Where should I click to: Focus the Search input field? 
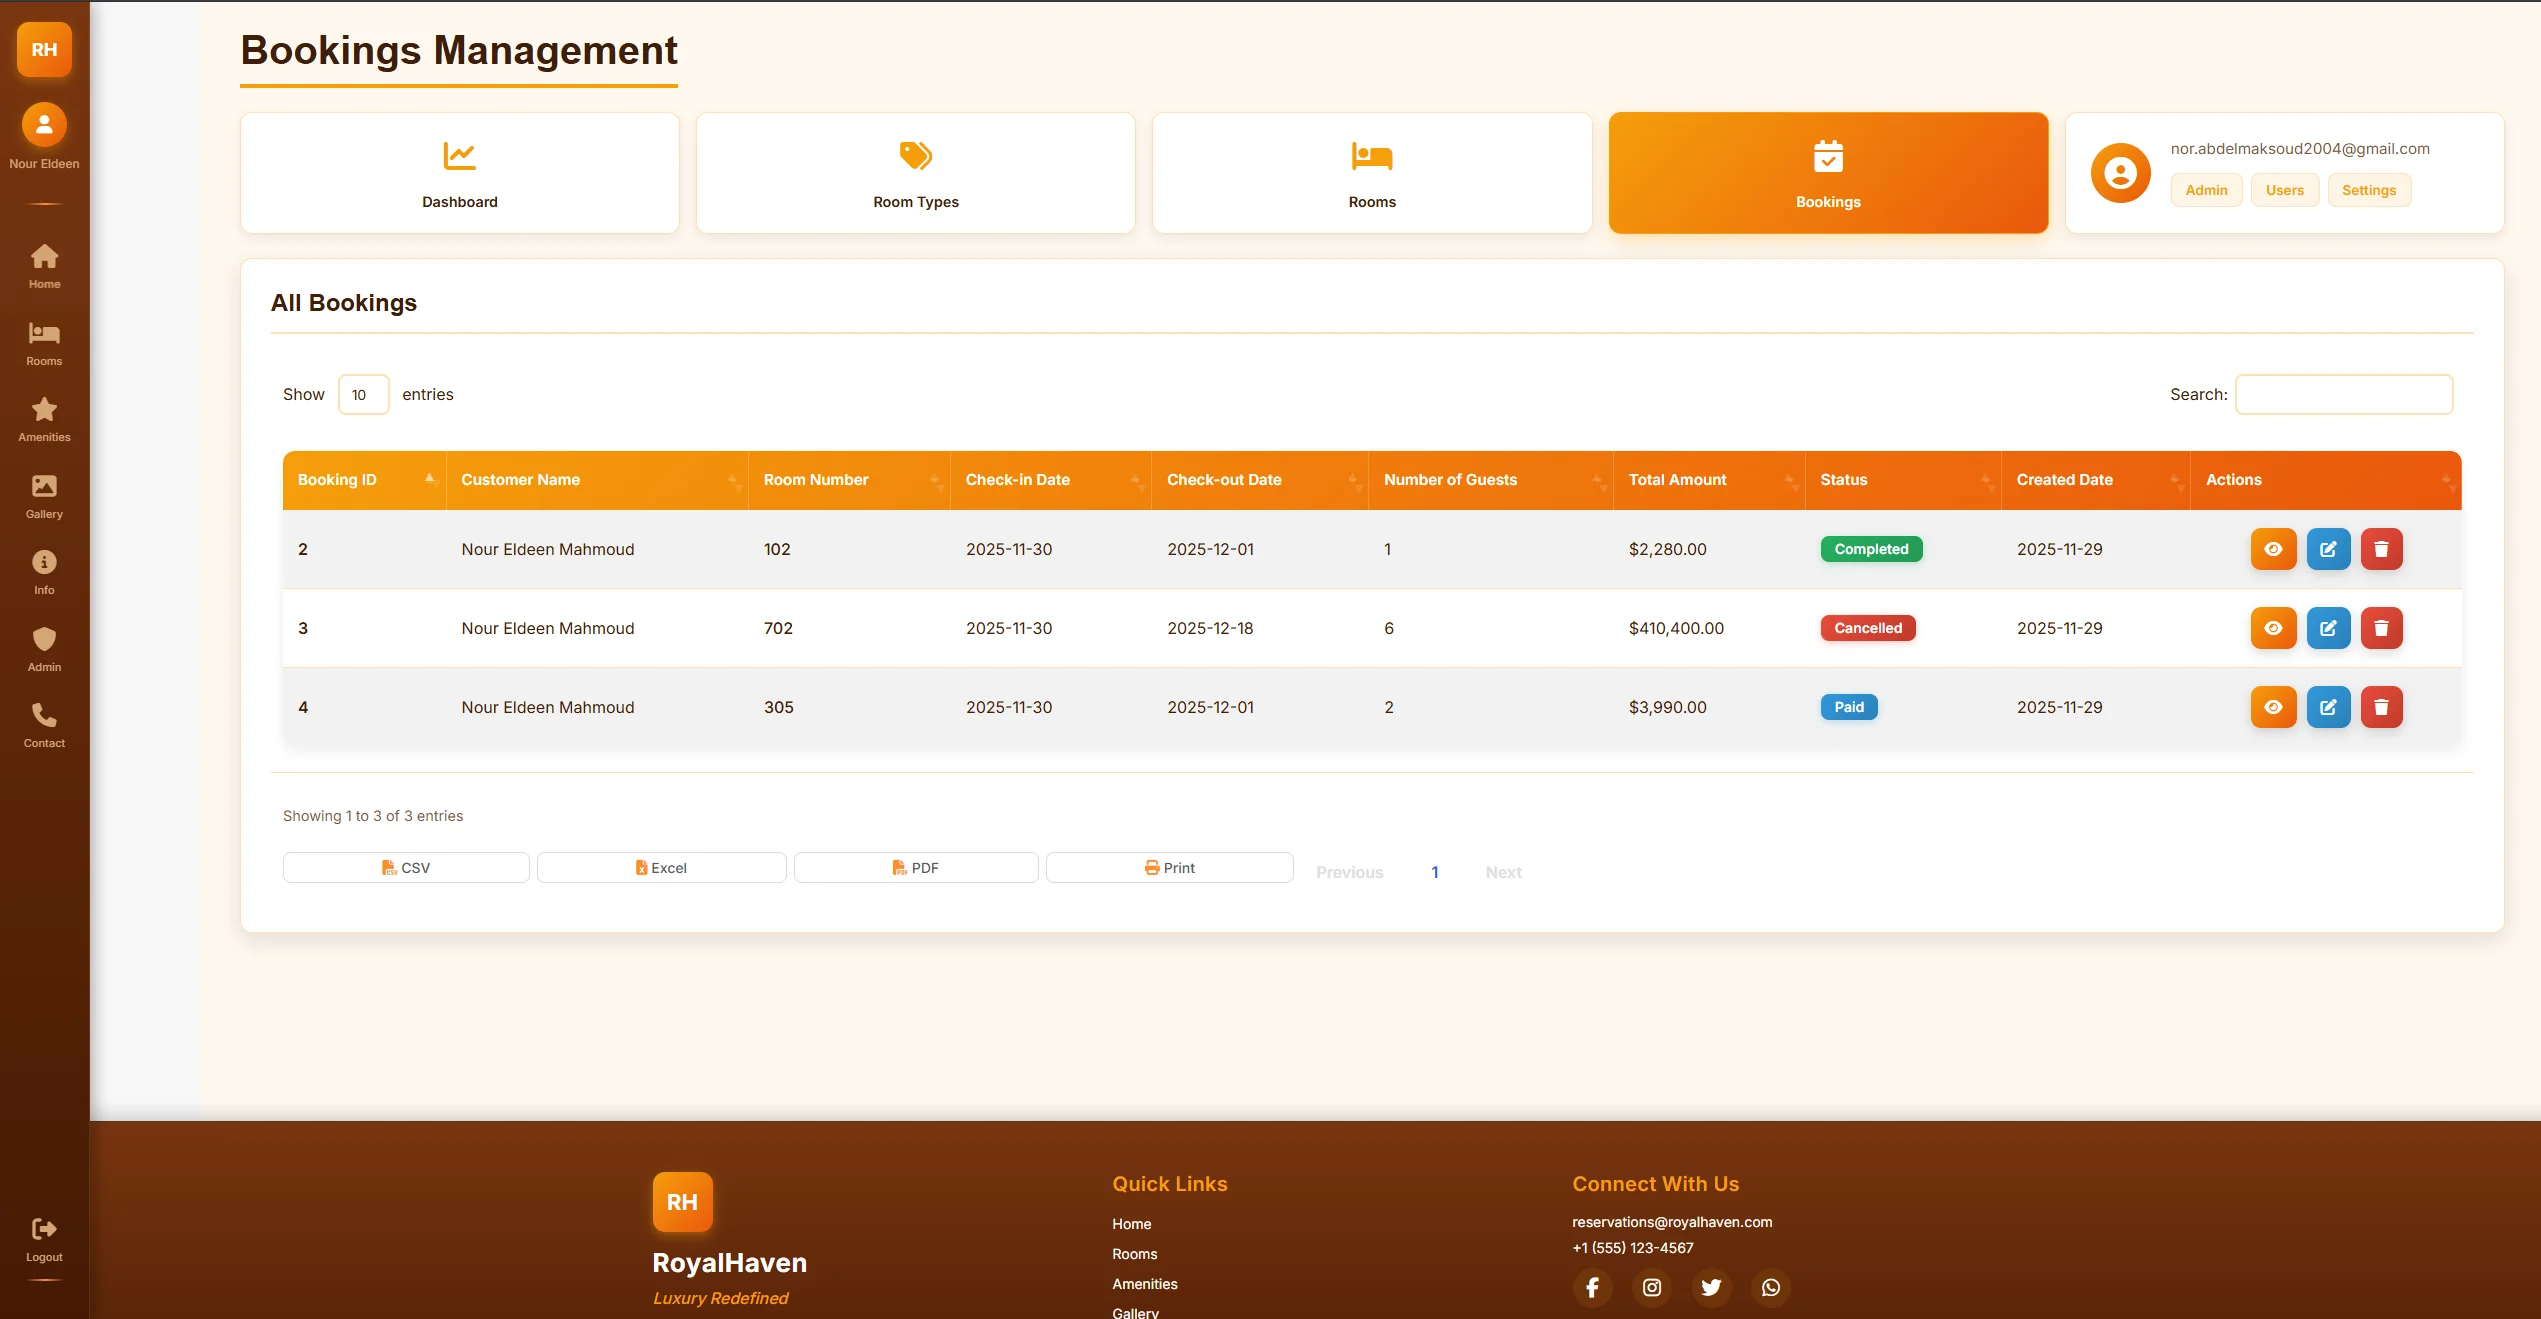click(x=2343, y=395)
